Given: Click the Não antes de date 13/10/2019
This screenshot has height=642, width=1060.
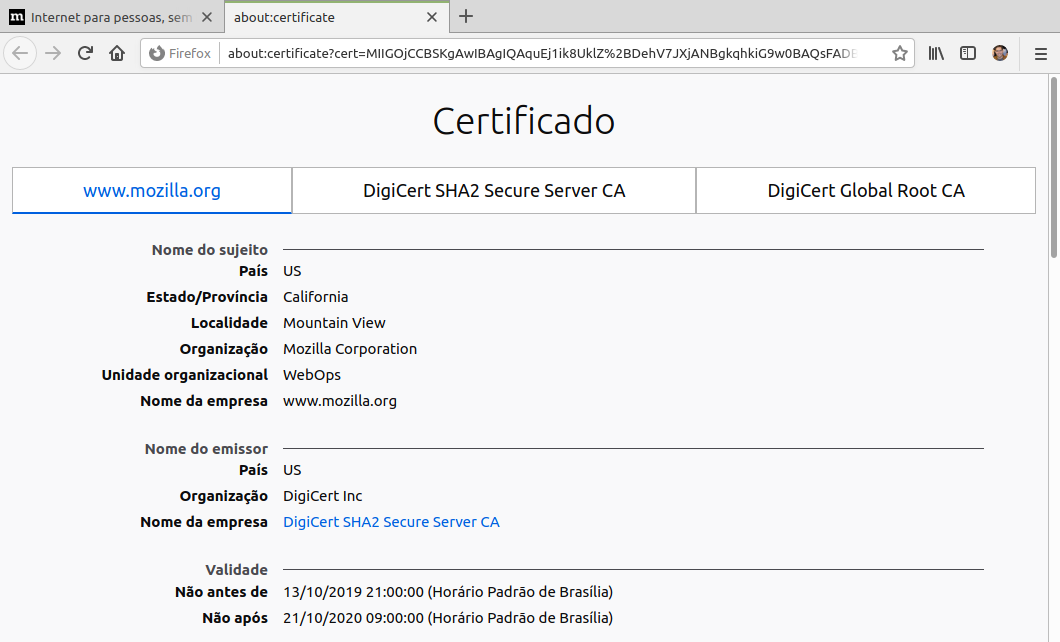Looking at the screenshot, I should pos(448,592).
